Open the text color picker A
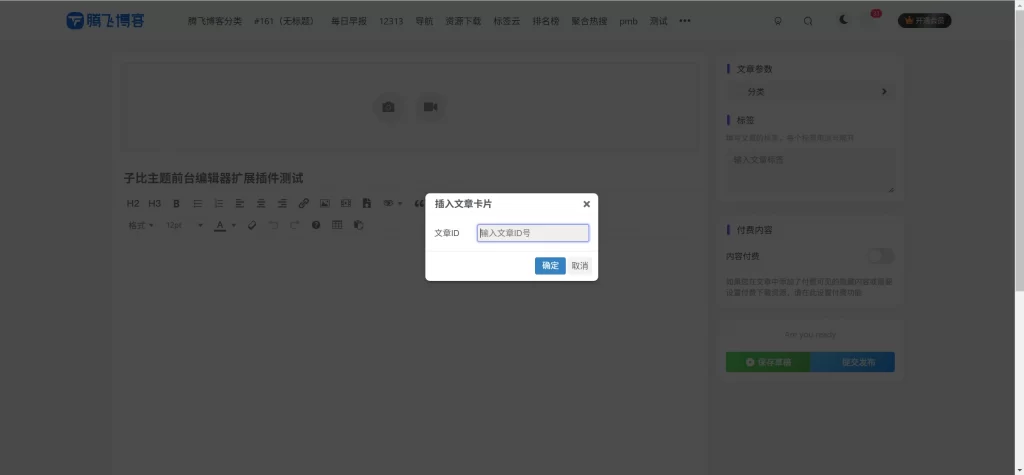The image size is (1024, 475). tap(220, 225)
